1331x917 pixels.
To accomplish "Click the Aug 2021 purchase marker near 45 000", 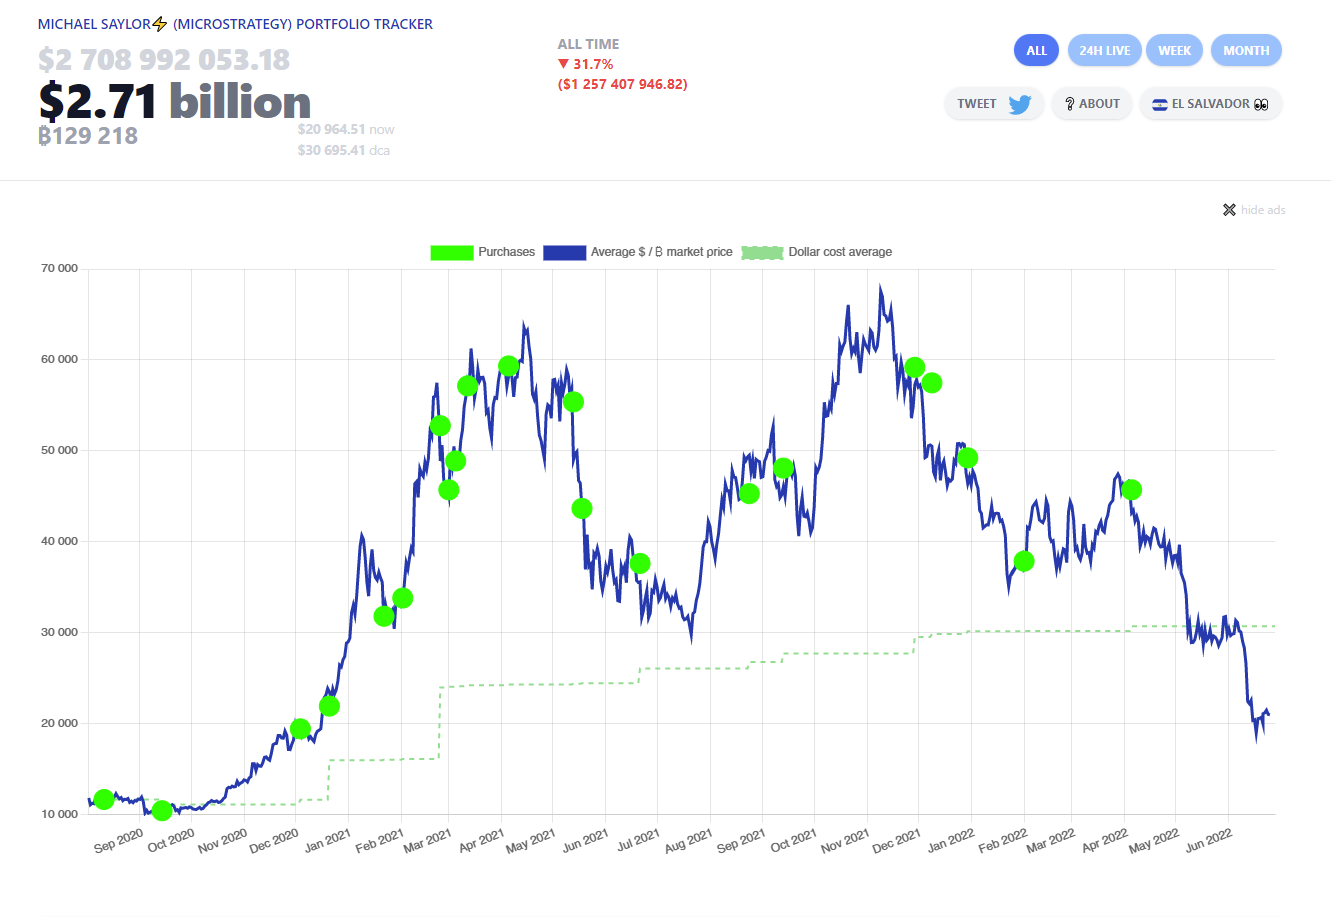I will [x=749, y=493].
